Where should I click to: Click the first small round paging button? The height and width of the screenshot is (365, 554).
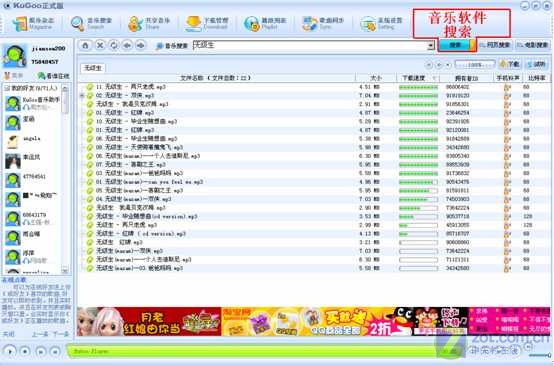click(x=429, y=65)
